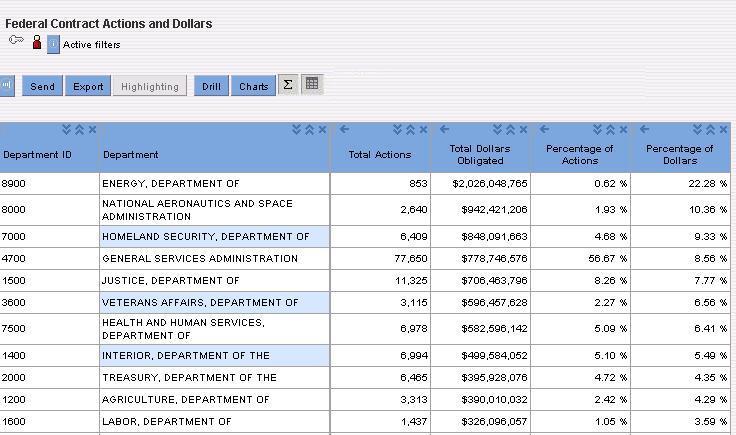Image resolution: width=736 pixels, height=435 pixels.
Task: Open the Charts button
Action: click(253, 86)
